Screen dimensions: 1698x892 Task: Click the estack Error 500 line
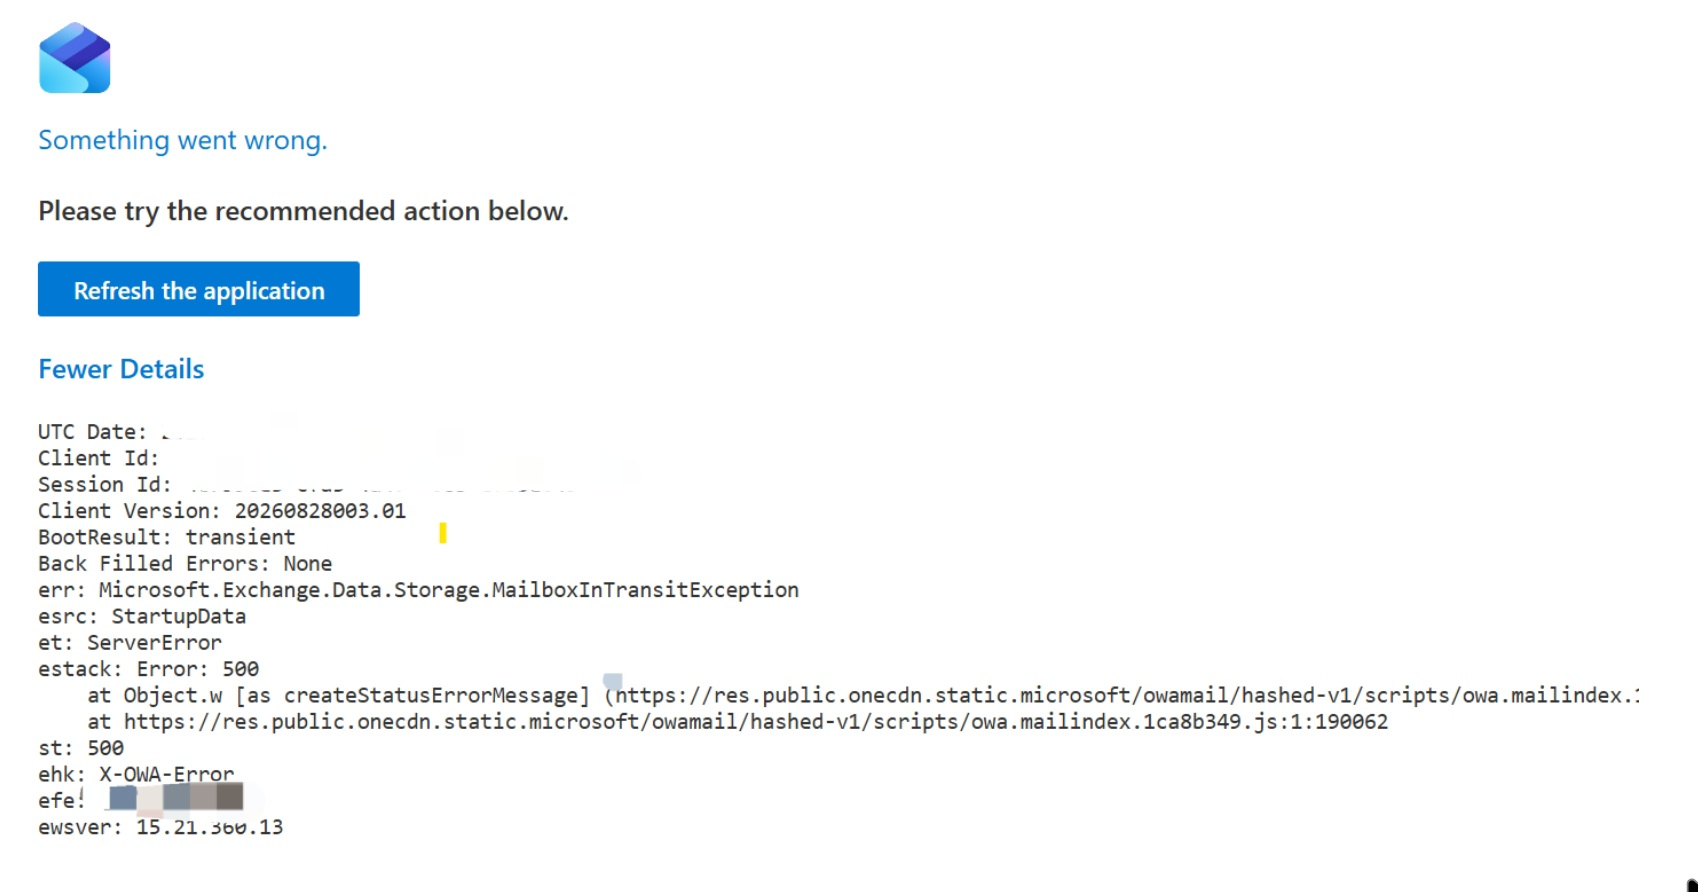pos(148,669)
